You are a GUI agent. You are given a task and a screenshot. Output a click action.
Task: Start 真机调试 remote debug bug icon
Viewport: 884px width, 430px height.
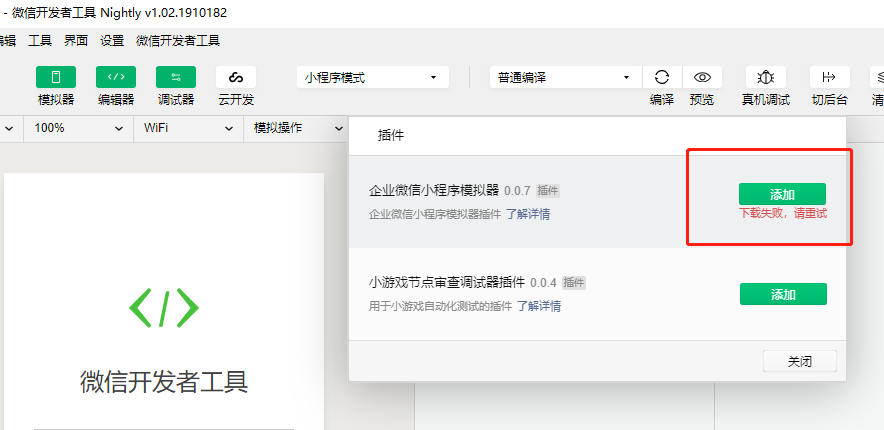766,77
